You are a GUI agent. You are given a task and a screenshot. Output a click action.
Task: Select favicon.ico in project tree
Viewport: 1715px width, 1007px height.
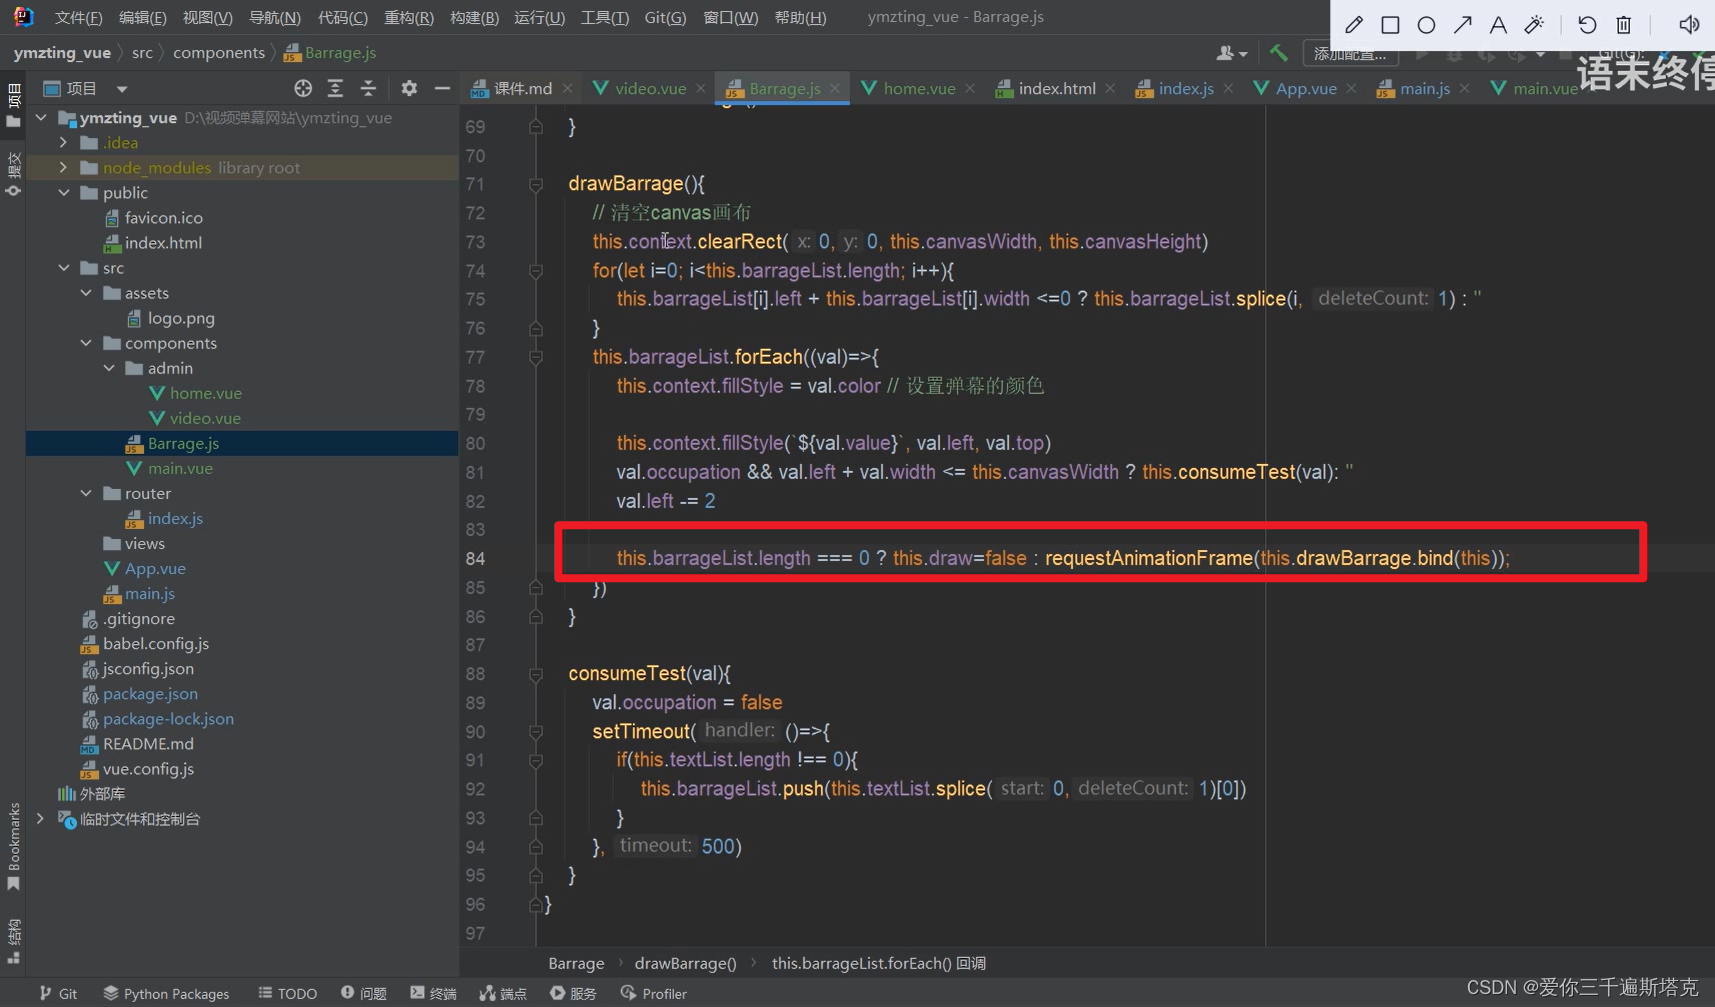(163, 218)
